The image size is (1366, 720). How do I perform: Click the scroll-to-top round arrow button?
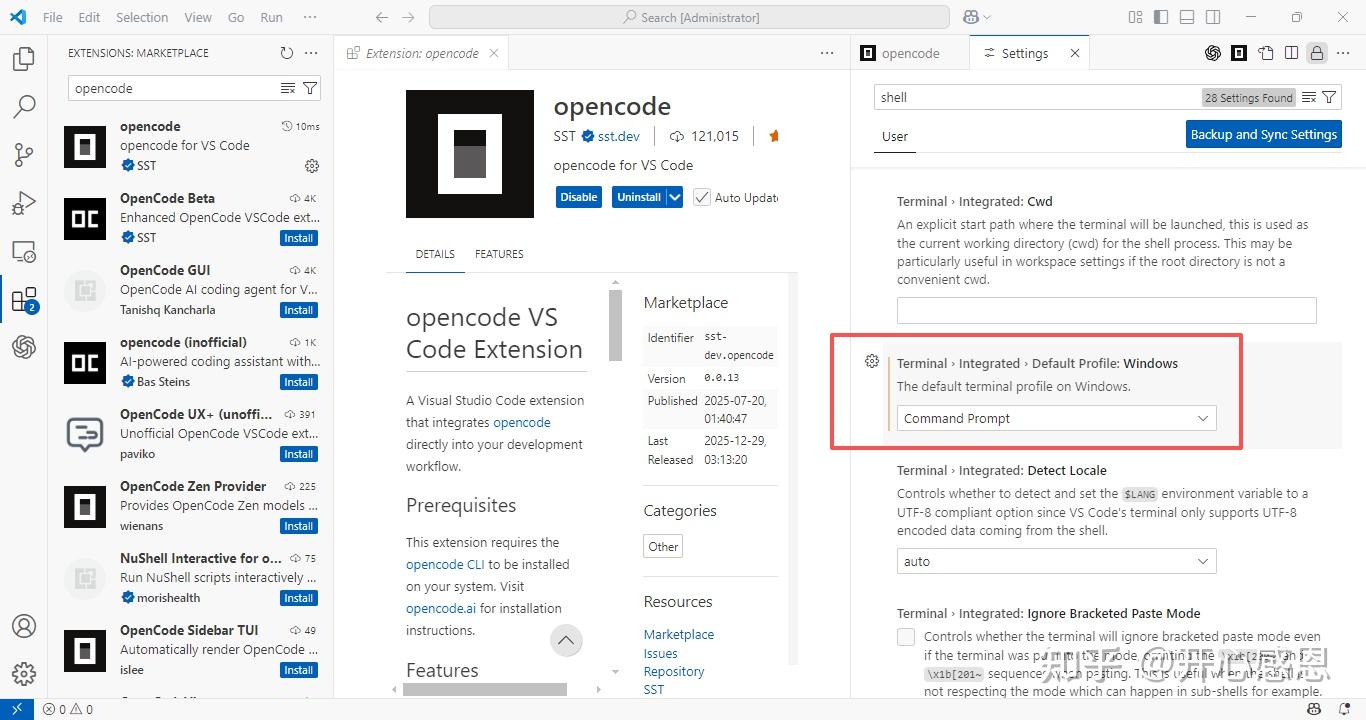[x=566, y=640]
